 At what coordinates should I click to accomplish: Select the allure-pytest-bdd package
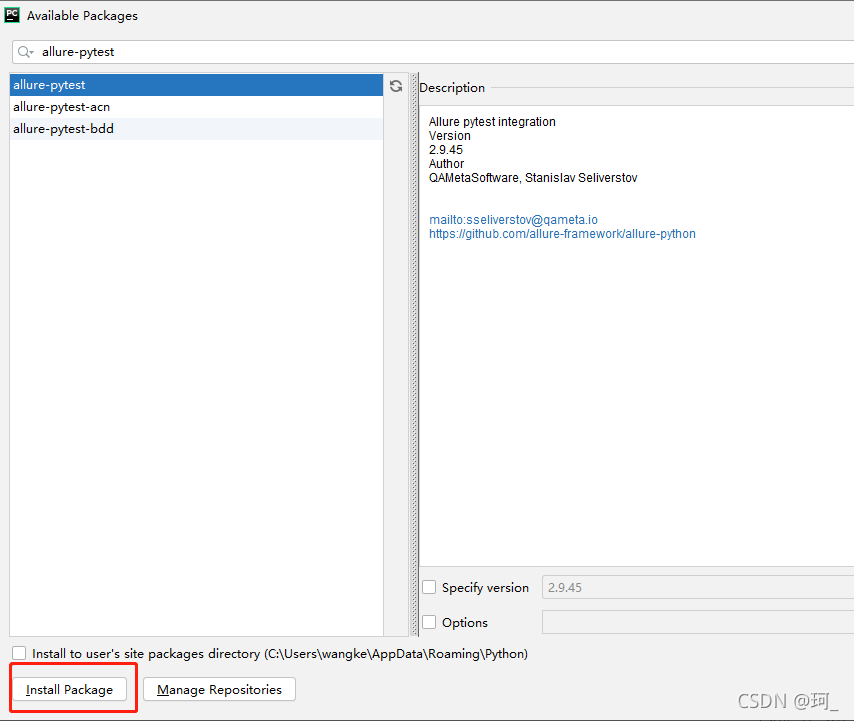pos(196,129)
